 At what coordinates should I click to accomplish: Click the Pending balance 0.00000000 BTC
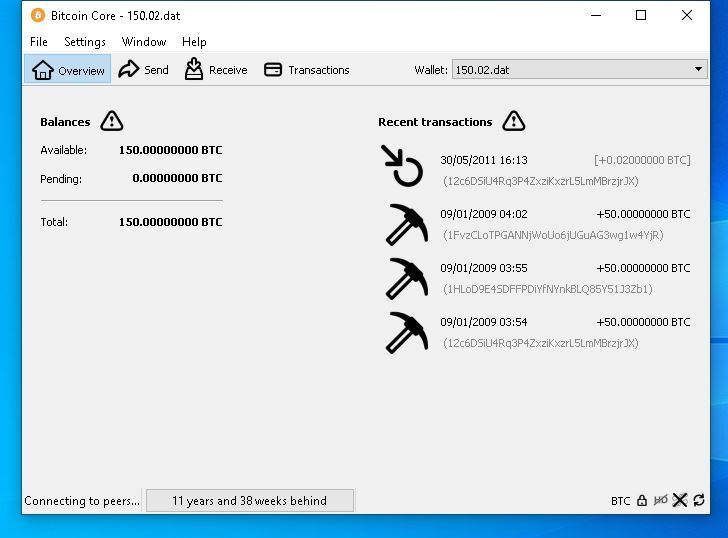[x=177, y=178]
